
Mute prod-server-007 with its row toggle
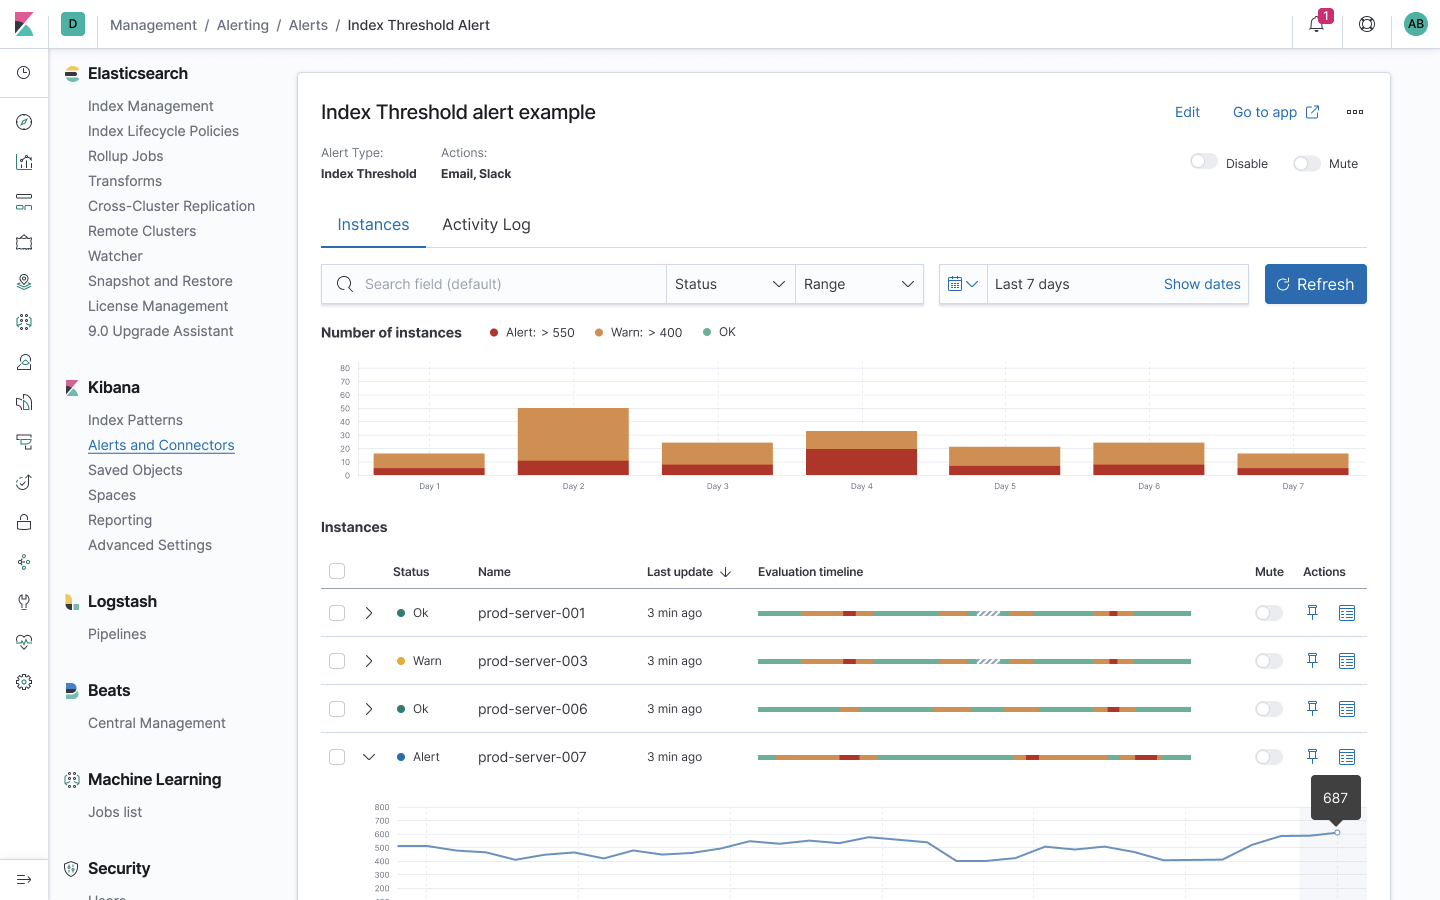pyautogui.click(x=1269, y=757)
